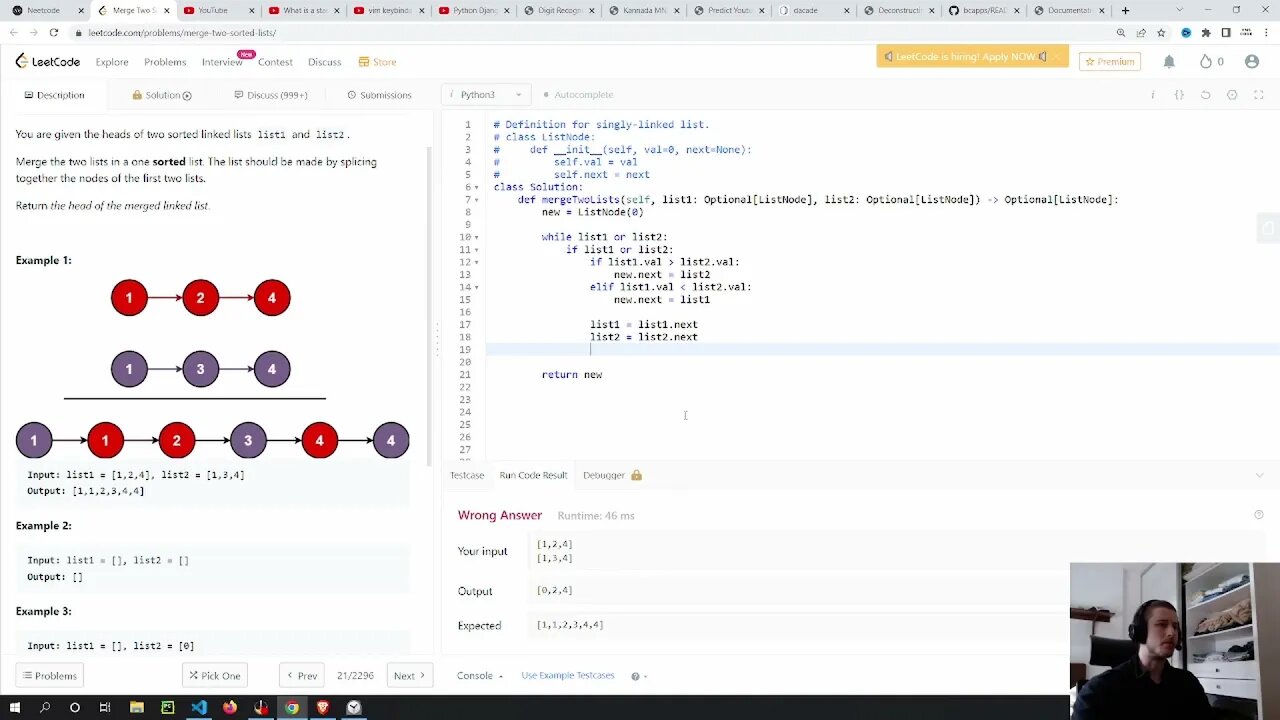Open Contest in the top navigation
1280x720 pixels.
pyautogui.click(x=275, y=62)
